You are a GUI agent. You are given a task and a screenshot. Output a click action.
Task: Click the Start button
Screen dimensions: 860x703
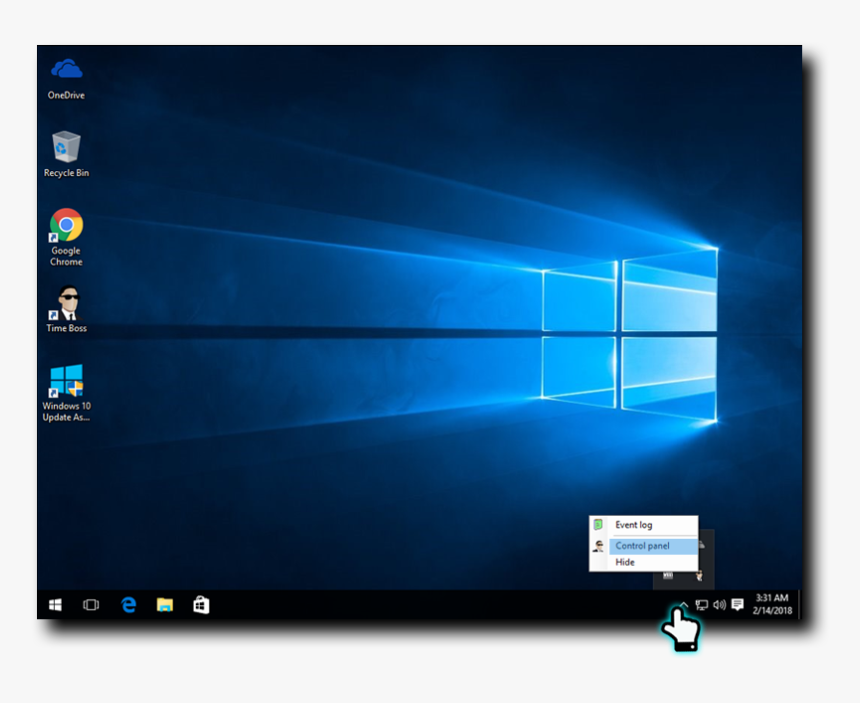[x=54, y=605]
